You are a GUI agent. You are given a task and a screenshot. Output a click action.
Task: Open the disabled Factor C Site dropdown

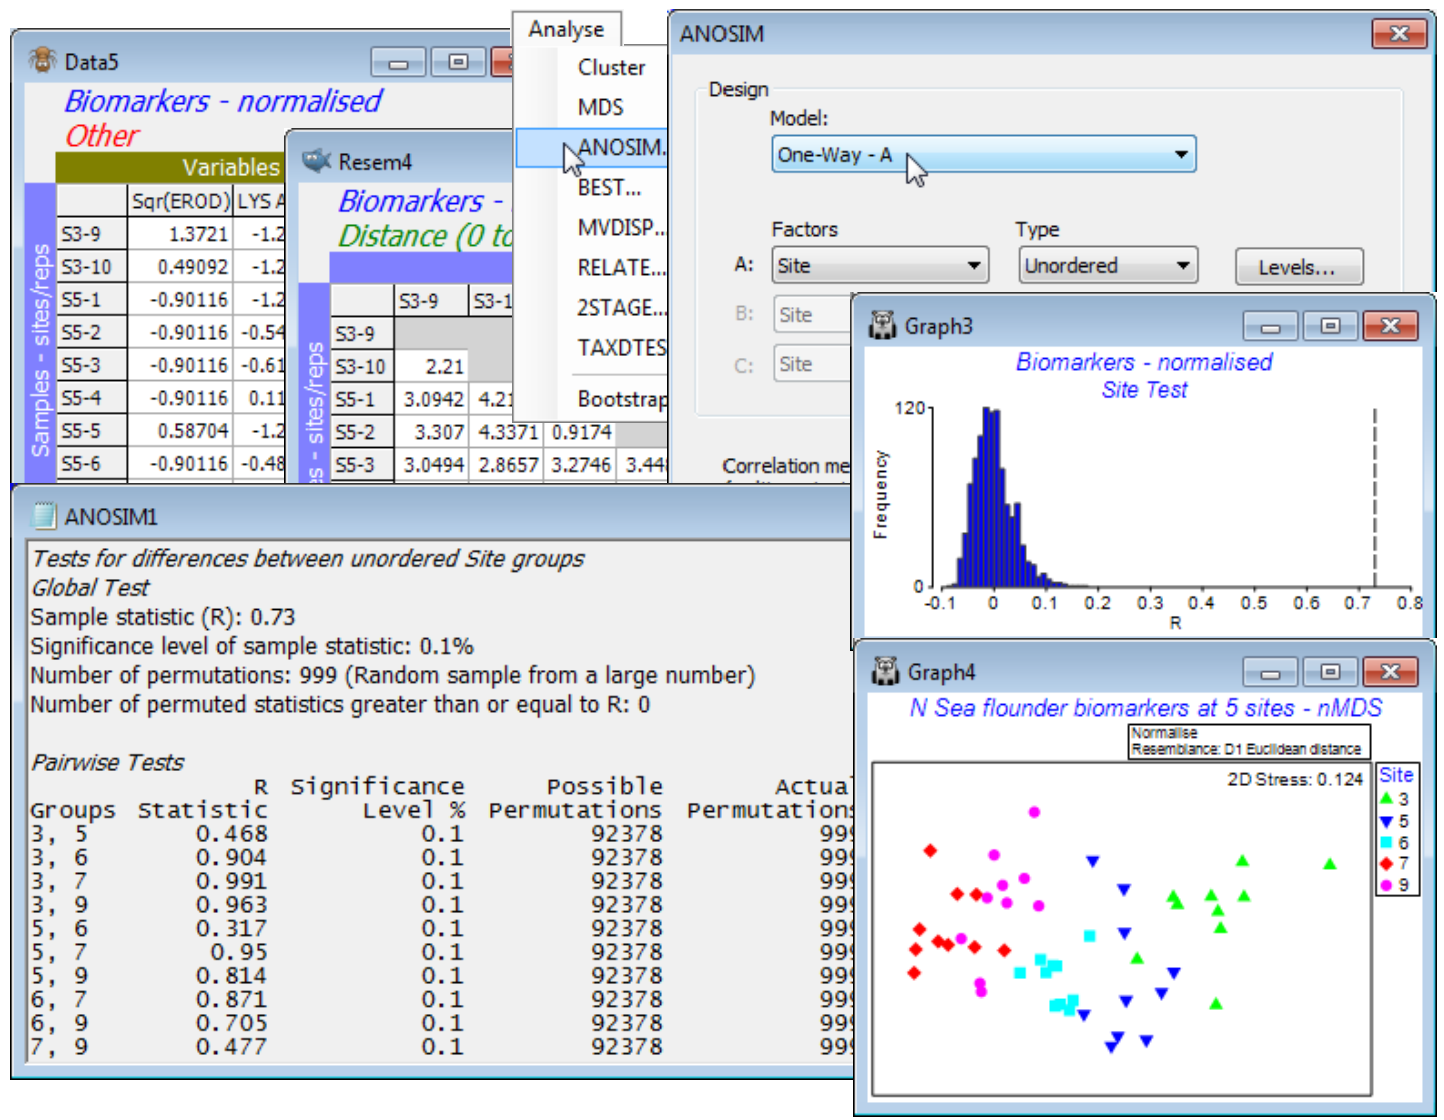coord(812,364)
